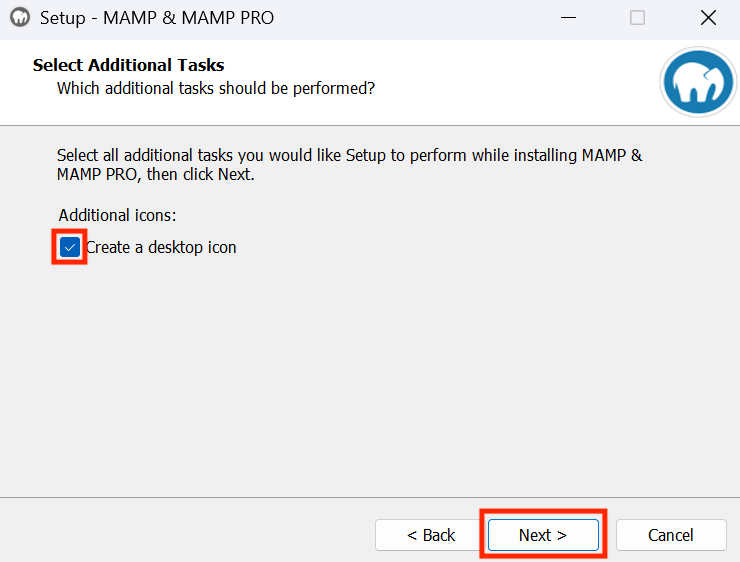Click the 'Additional icons:' group label
This screenshot has height=562, width=740.
pyautogui.click(x=117, y=215)
